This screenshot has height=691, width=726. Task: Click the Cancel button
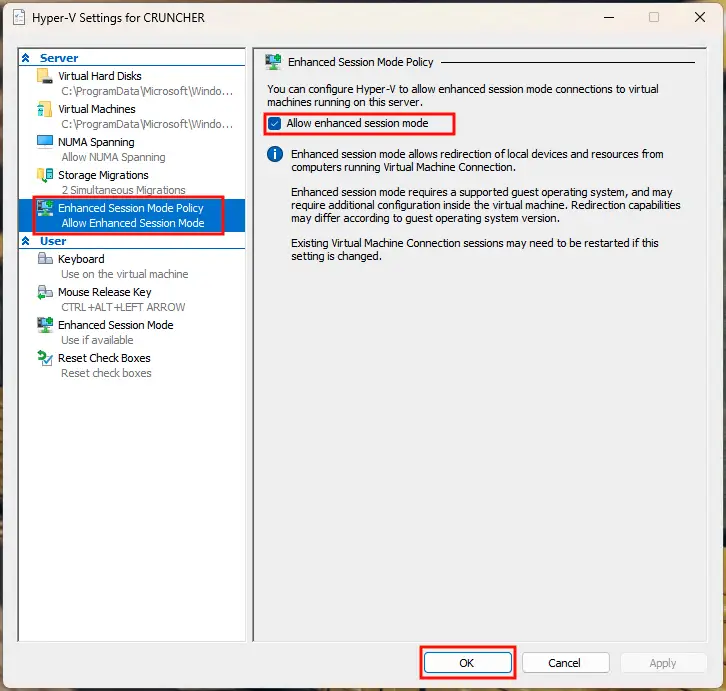point(565,663)
